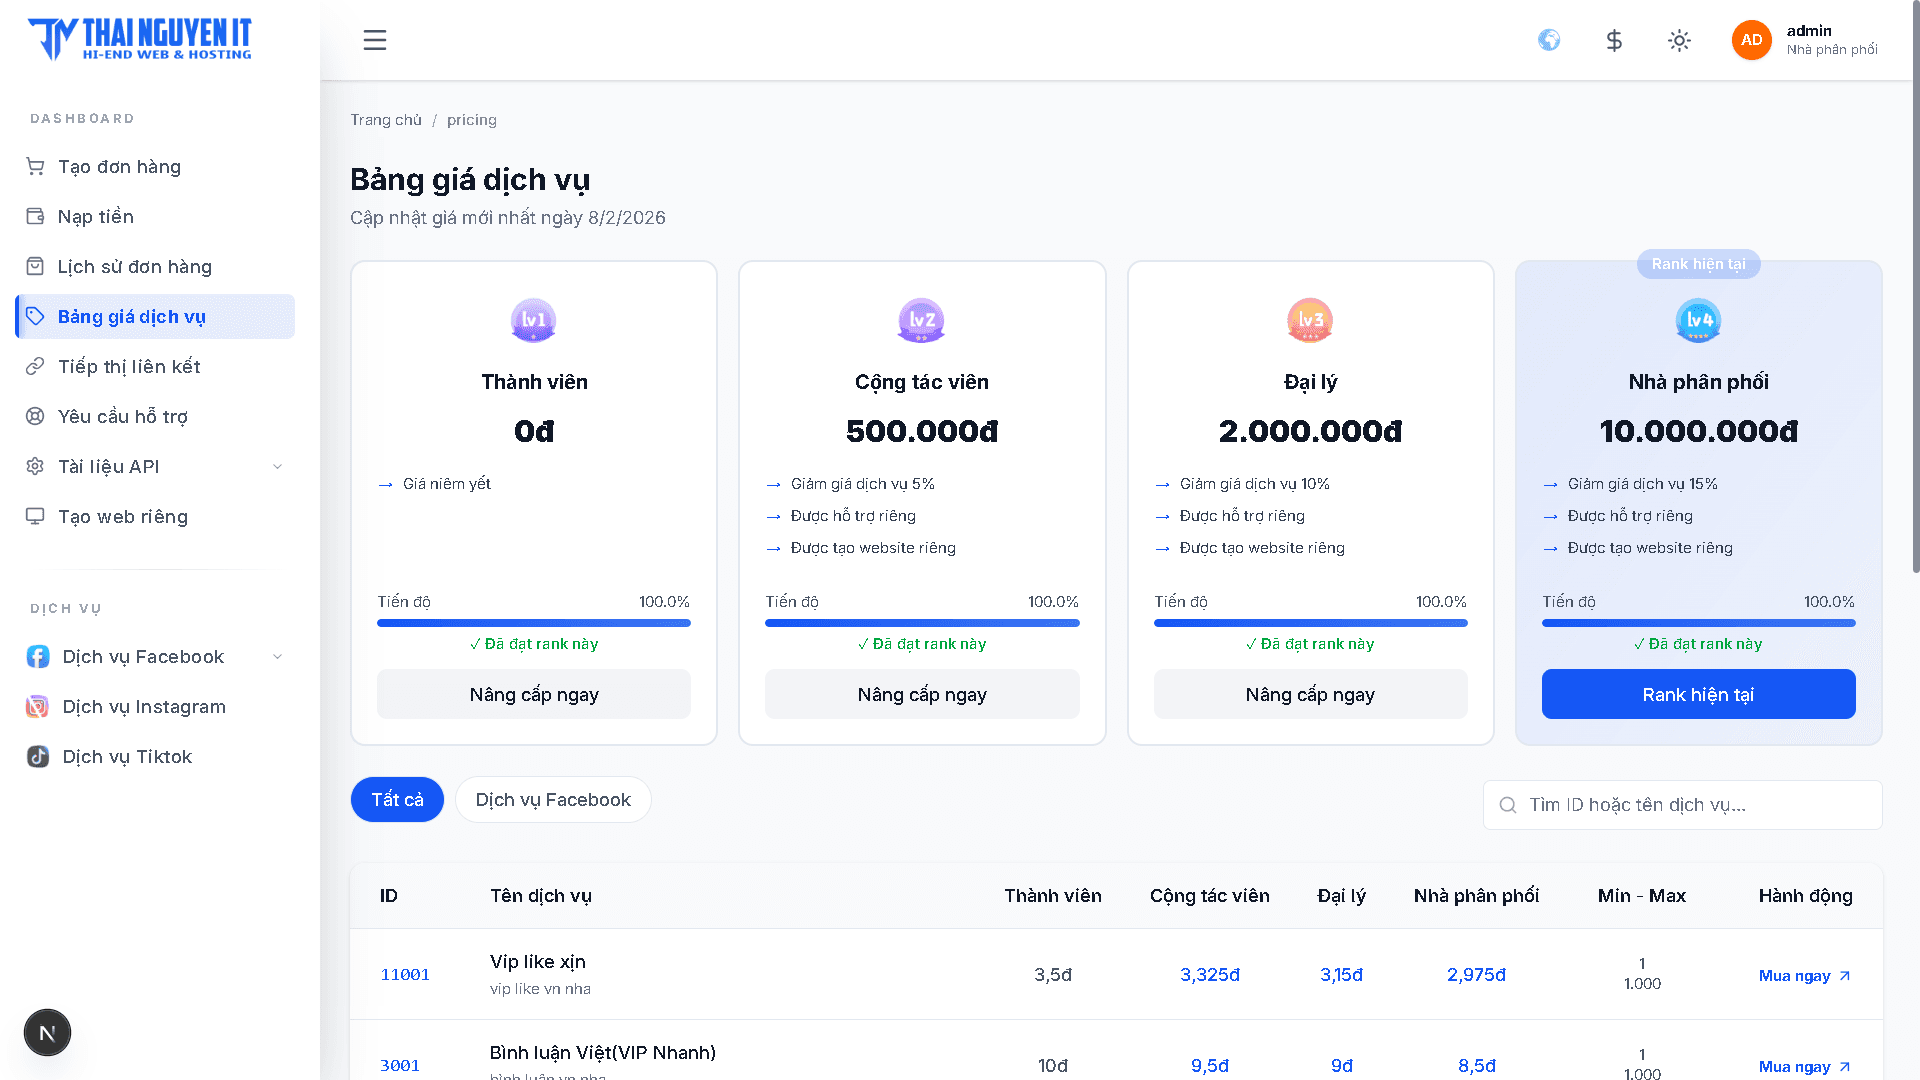This screenshot has height=1080, width=1920.
Task: Select Tiếp thị liên kết menu item
Action: [x=155, y=366]
